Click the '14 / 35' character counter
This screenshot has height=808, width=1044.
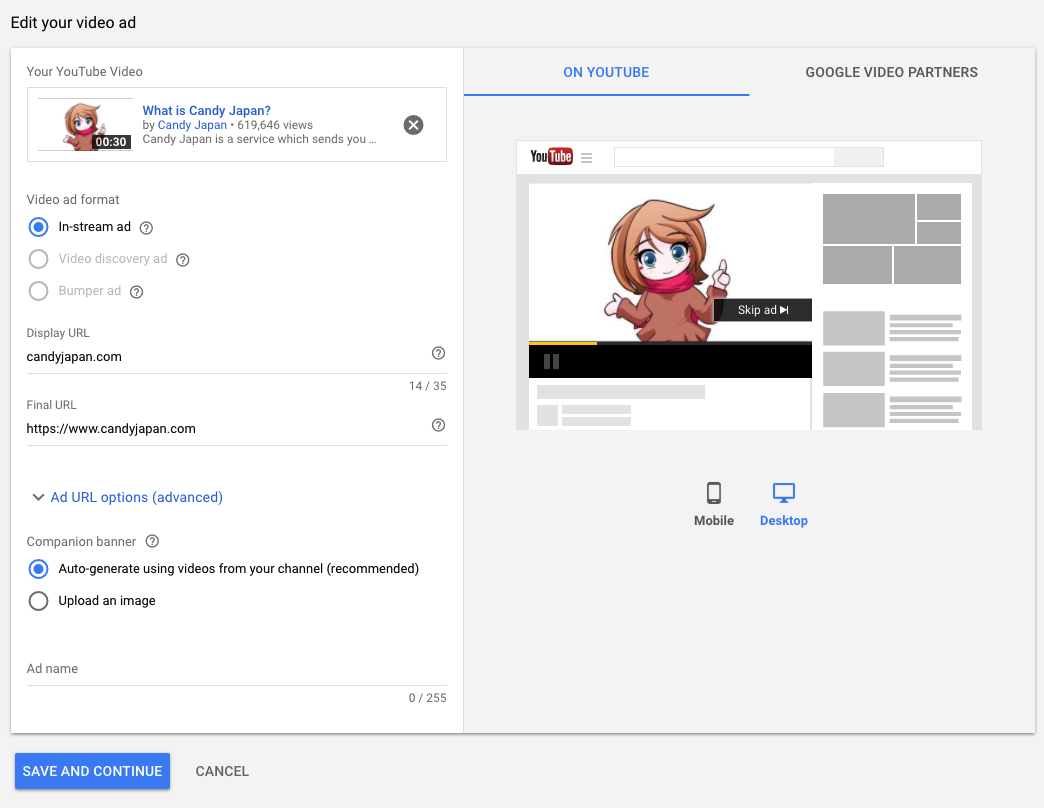pos(427,386)
